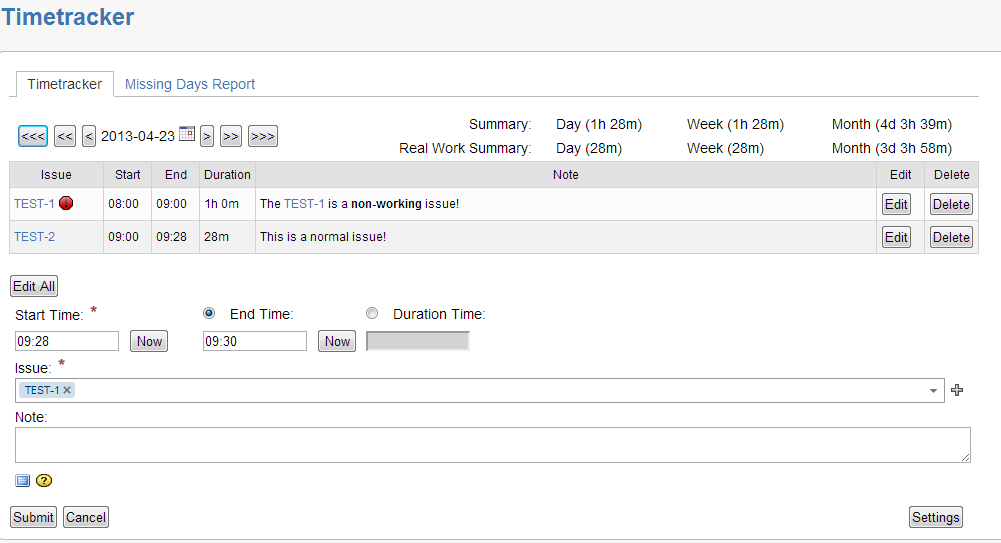Open the calendar date picker icon
Viewport: 1001px width, 543px height.
(x=186, y=134)
